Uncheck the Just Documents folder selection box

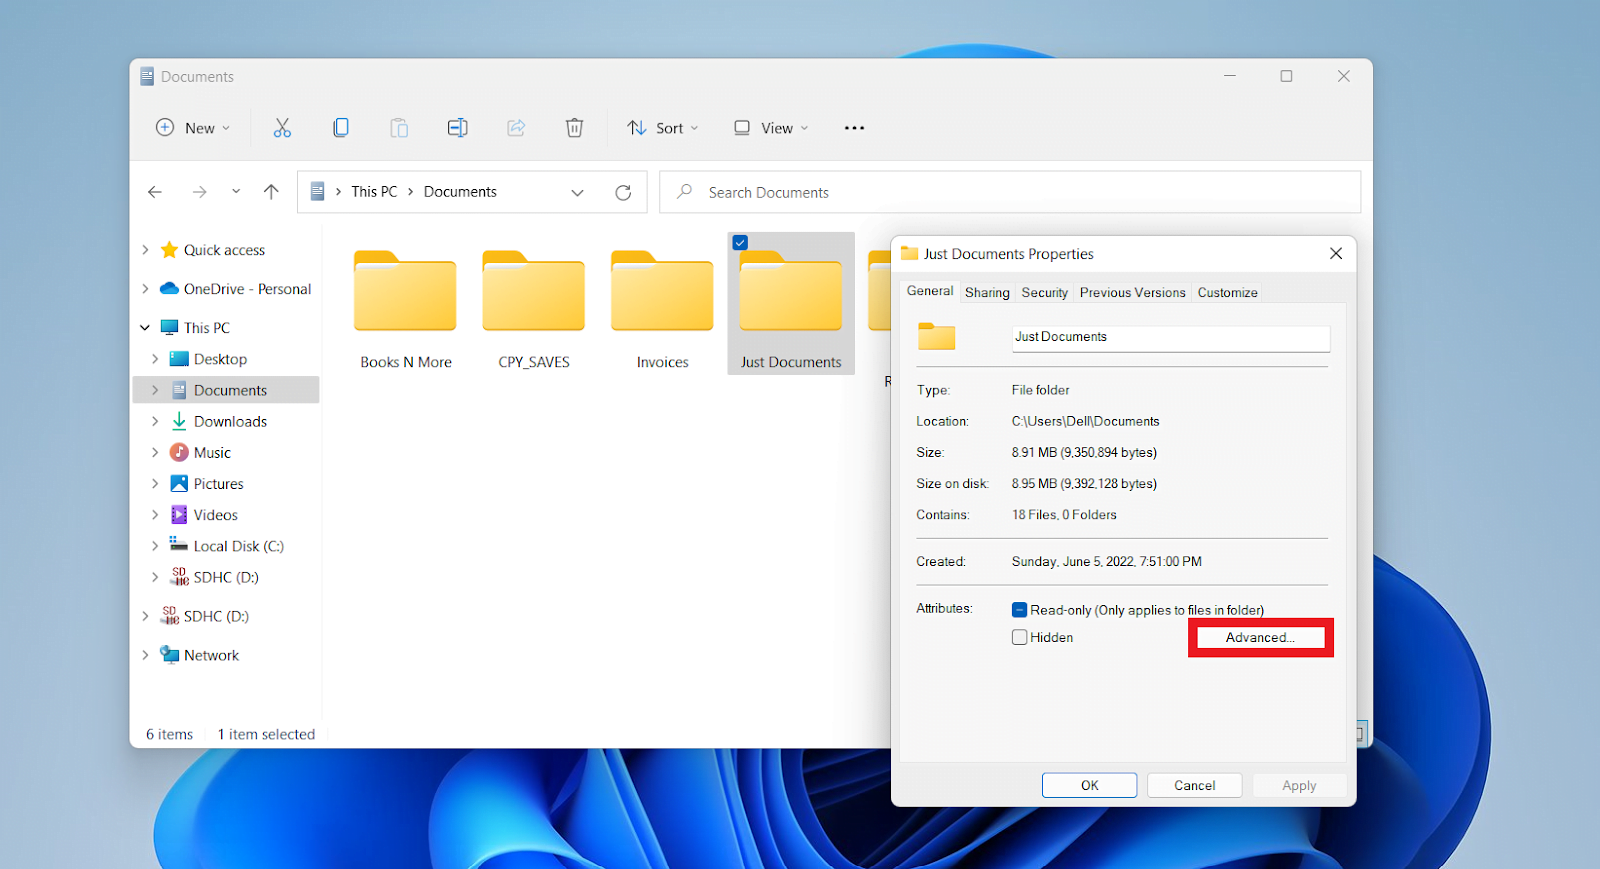(740, 243)
